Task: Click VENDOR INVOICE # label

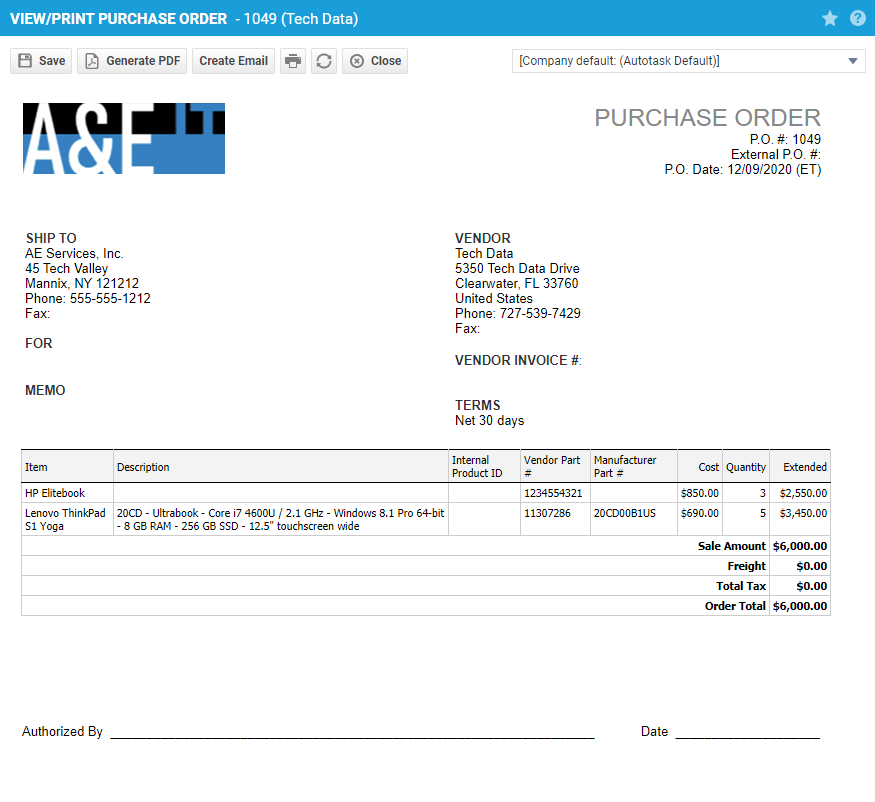Action: [518, 361]
